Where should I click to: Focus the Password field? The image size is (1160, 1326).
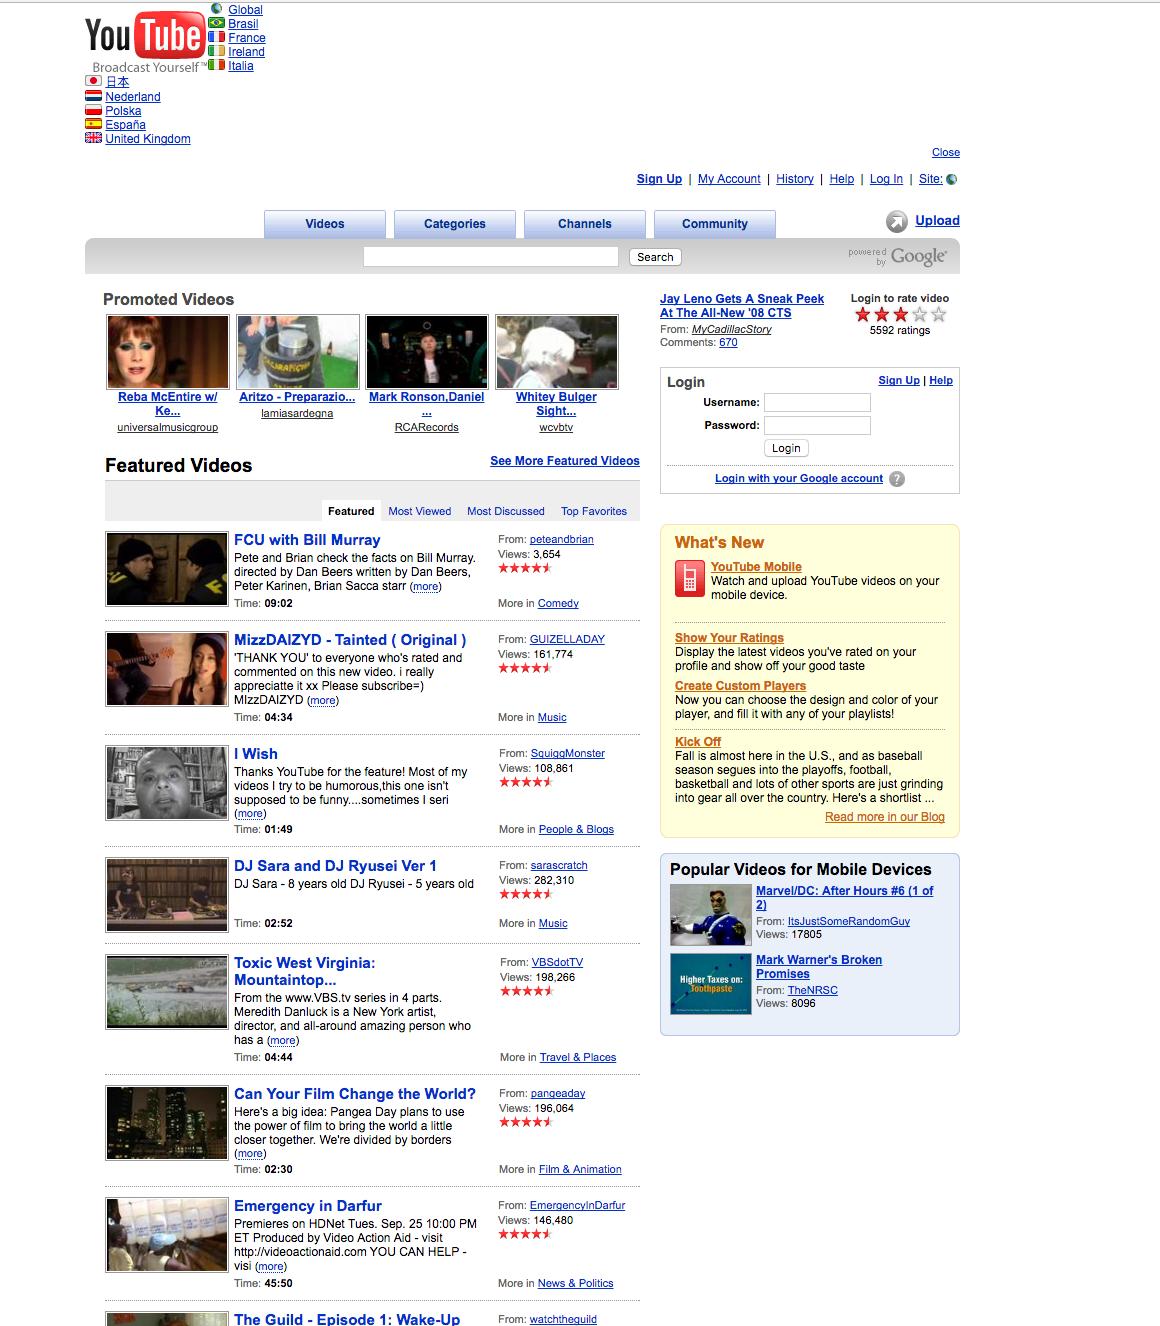[817, 425]
